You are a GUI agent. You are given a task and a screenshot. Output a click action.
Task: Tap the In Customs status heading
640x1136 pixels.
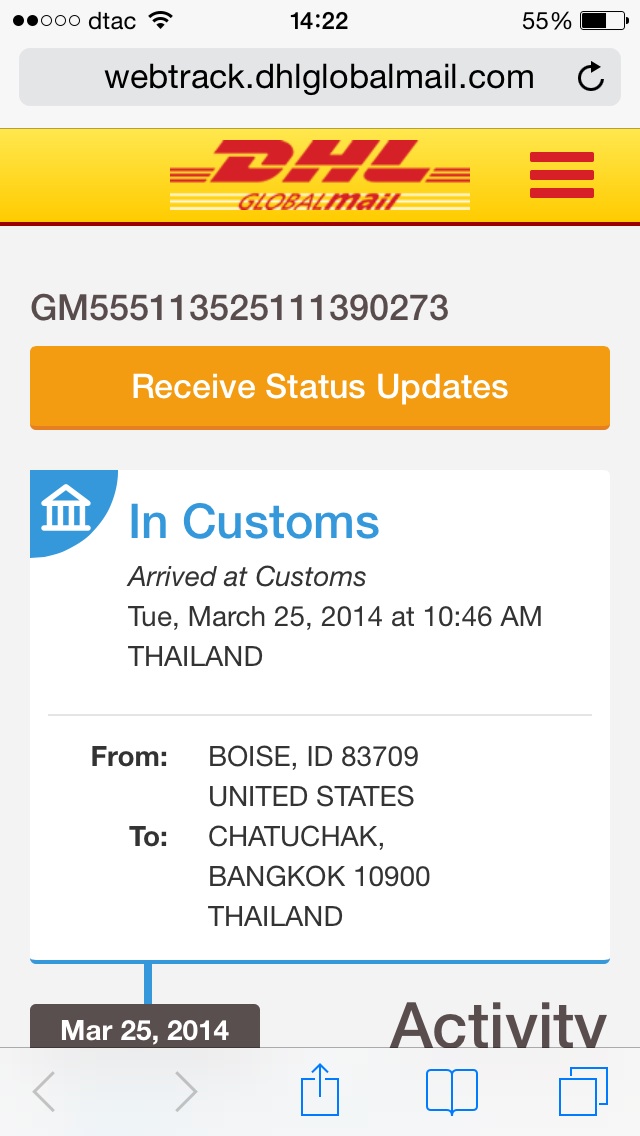click(x=254, y=522)
